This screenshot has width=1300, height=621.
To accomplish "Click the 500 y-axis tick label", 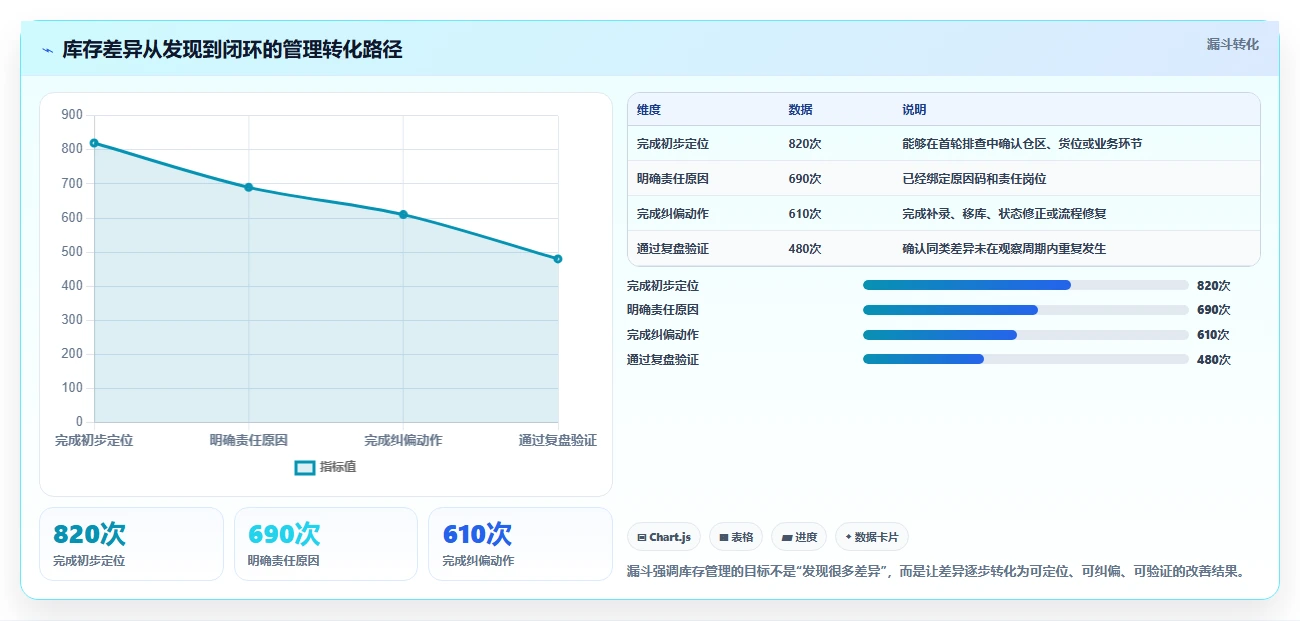I will click(x=72, y=252).
